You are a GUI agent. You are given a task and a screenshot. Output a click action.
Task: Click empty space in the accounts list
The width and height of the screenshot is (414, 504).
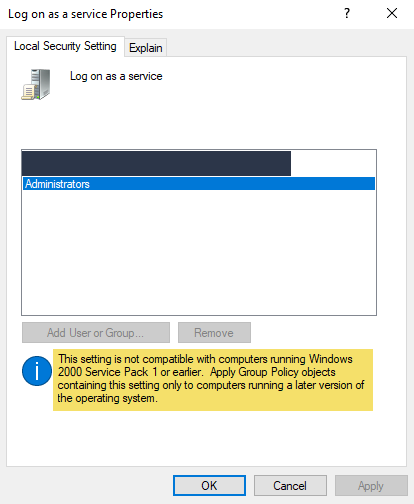[x=199, y=252]
